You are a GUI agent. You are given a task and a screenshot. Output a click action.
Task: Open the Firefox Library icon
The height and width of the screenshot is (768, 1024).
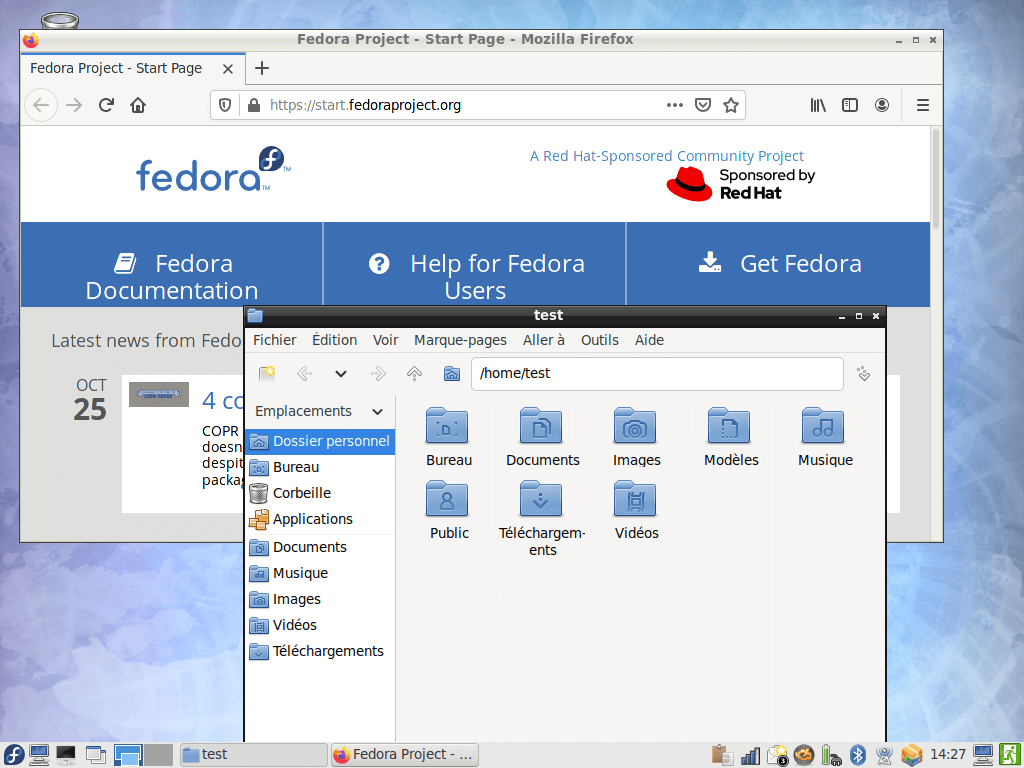point(818,105)
